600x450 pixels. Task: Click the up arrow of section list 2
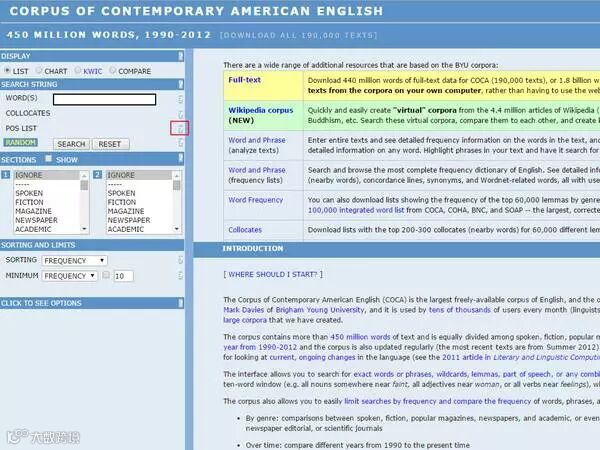point(177,176)
